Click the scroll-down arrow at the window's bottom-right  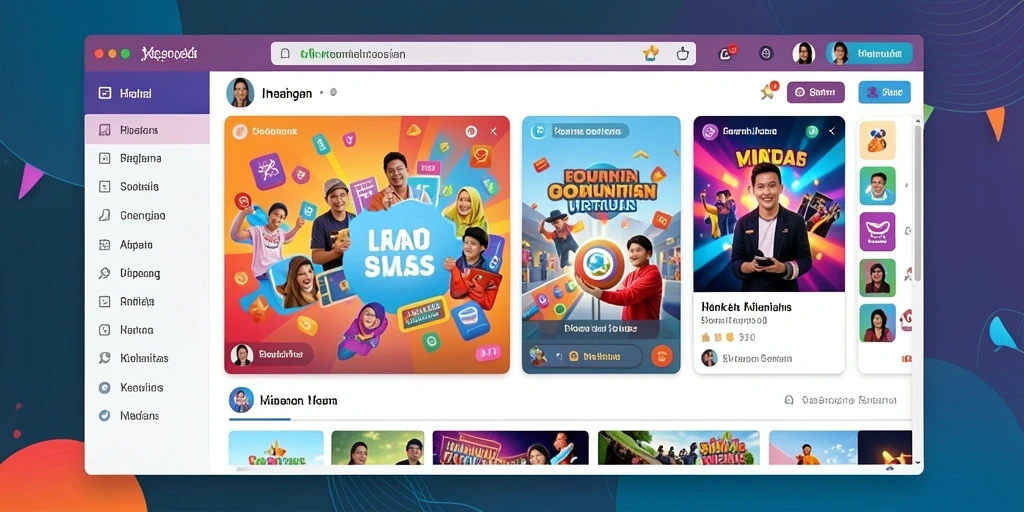[918, 461]
